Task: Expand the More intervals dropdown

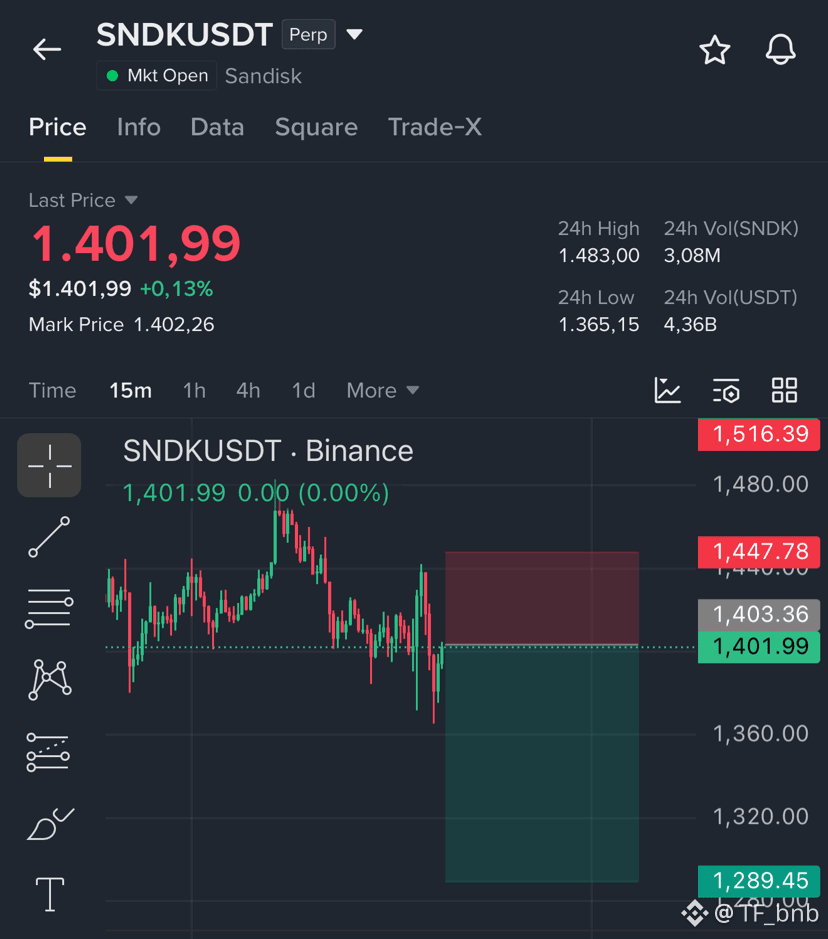Action: [x=383, y=390]
